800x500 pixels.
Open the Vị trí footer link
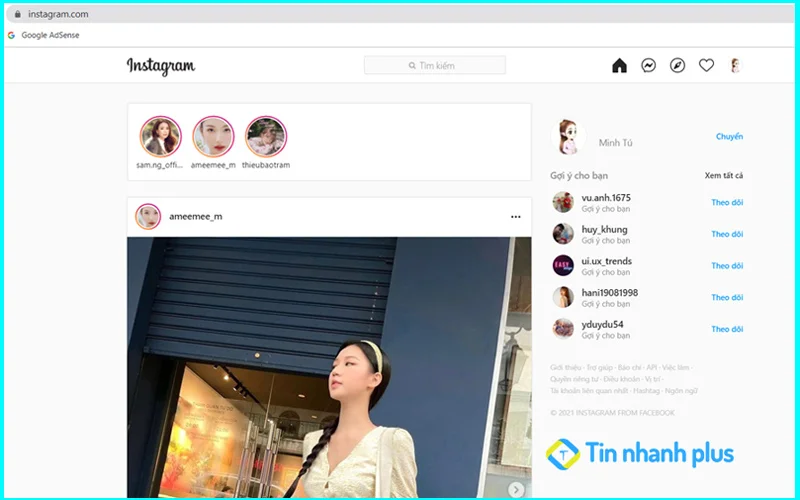[x=652, y=379]
